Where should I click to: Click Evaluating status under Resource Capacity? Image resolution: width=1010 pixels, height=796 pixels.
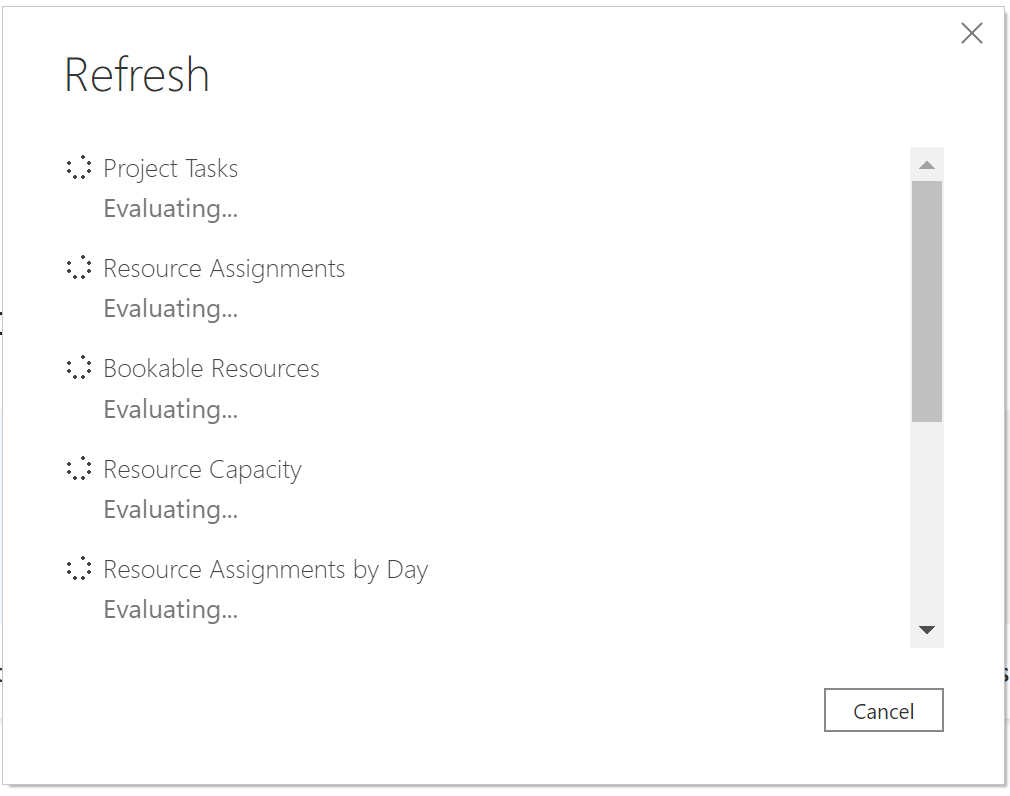(x=170, y=509)
